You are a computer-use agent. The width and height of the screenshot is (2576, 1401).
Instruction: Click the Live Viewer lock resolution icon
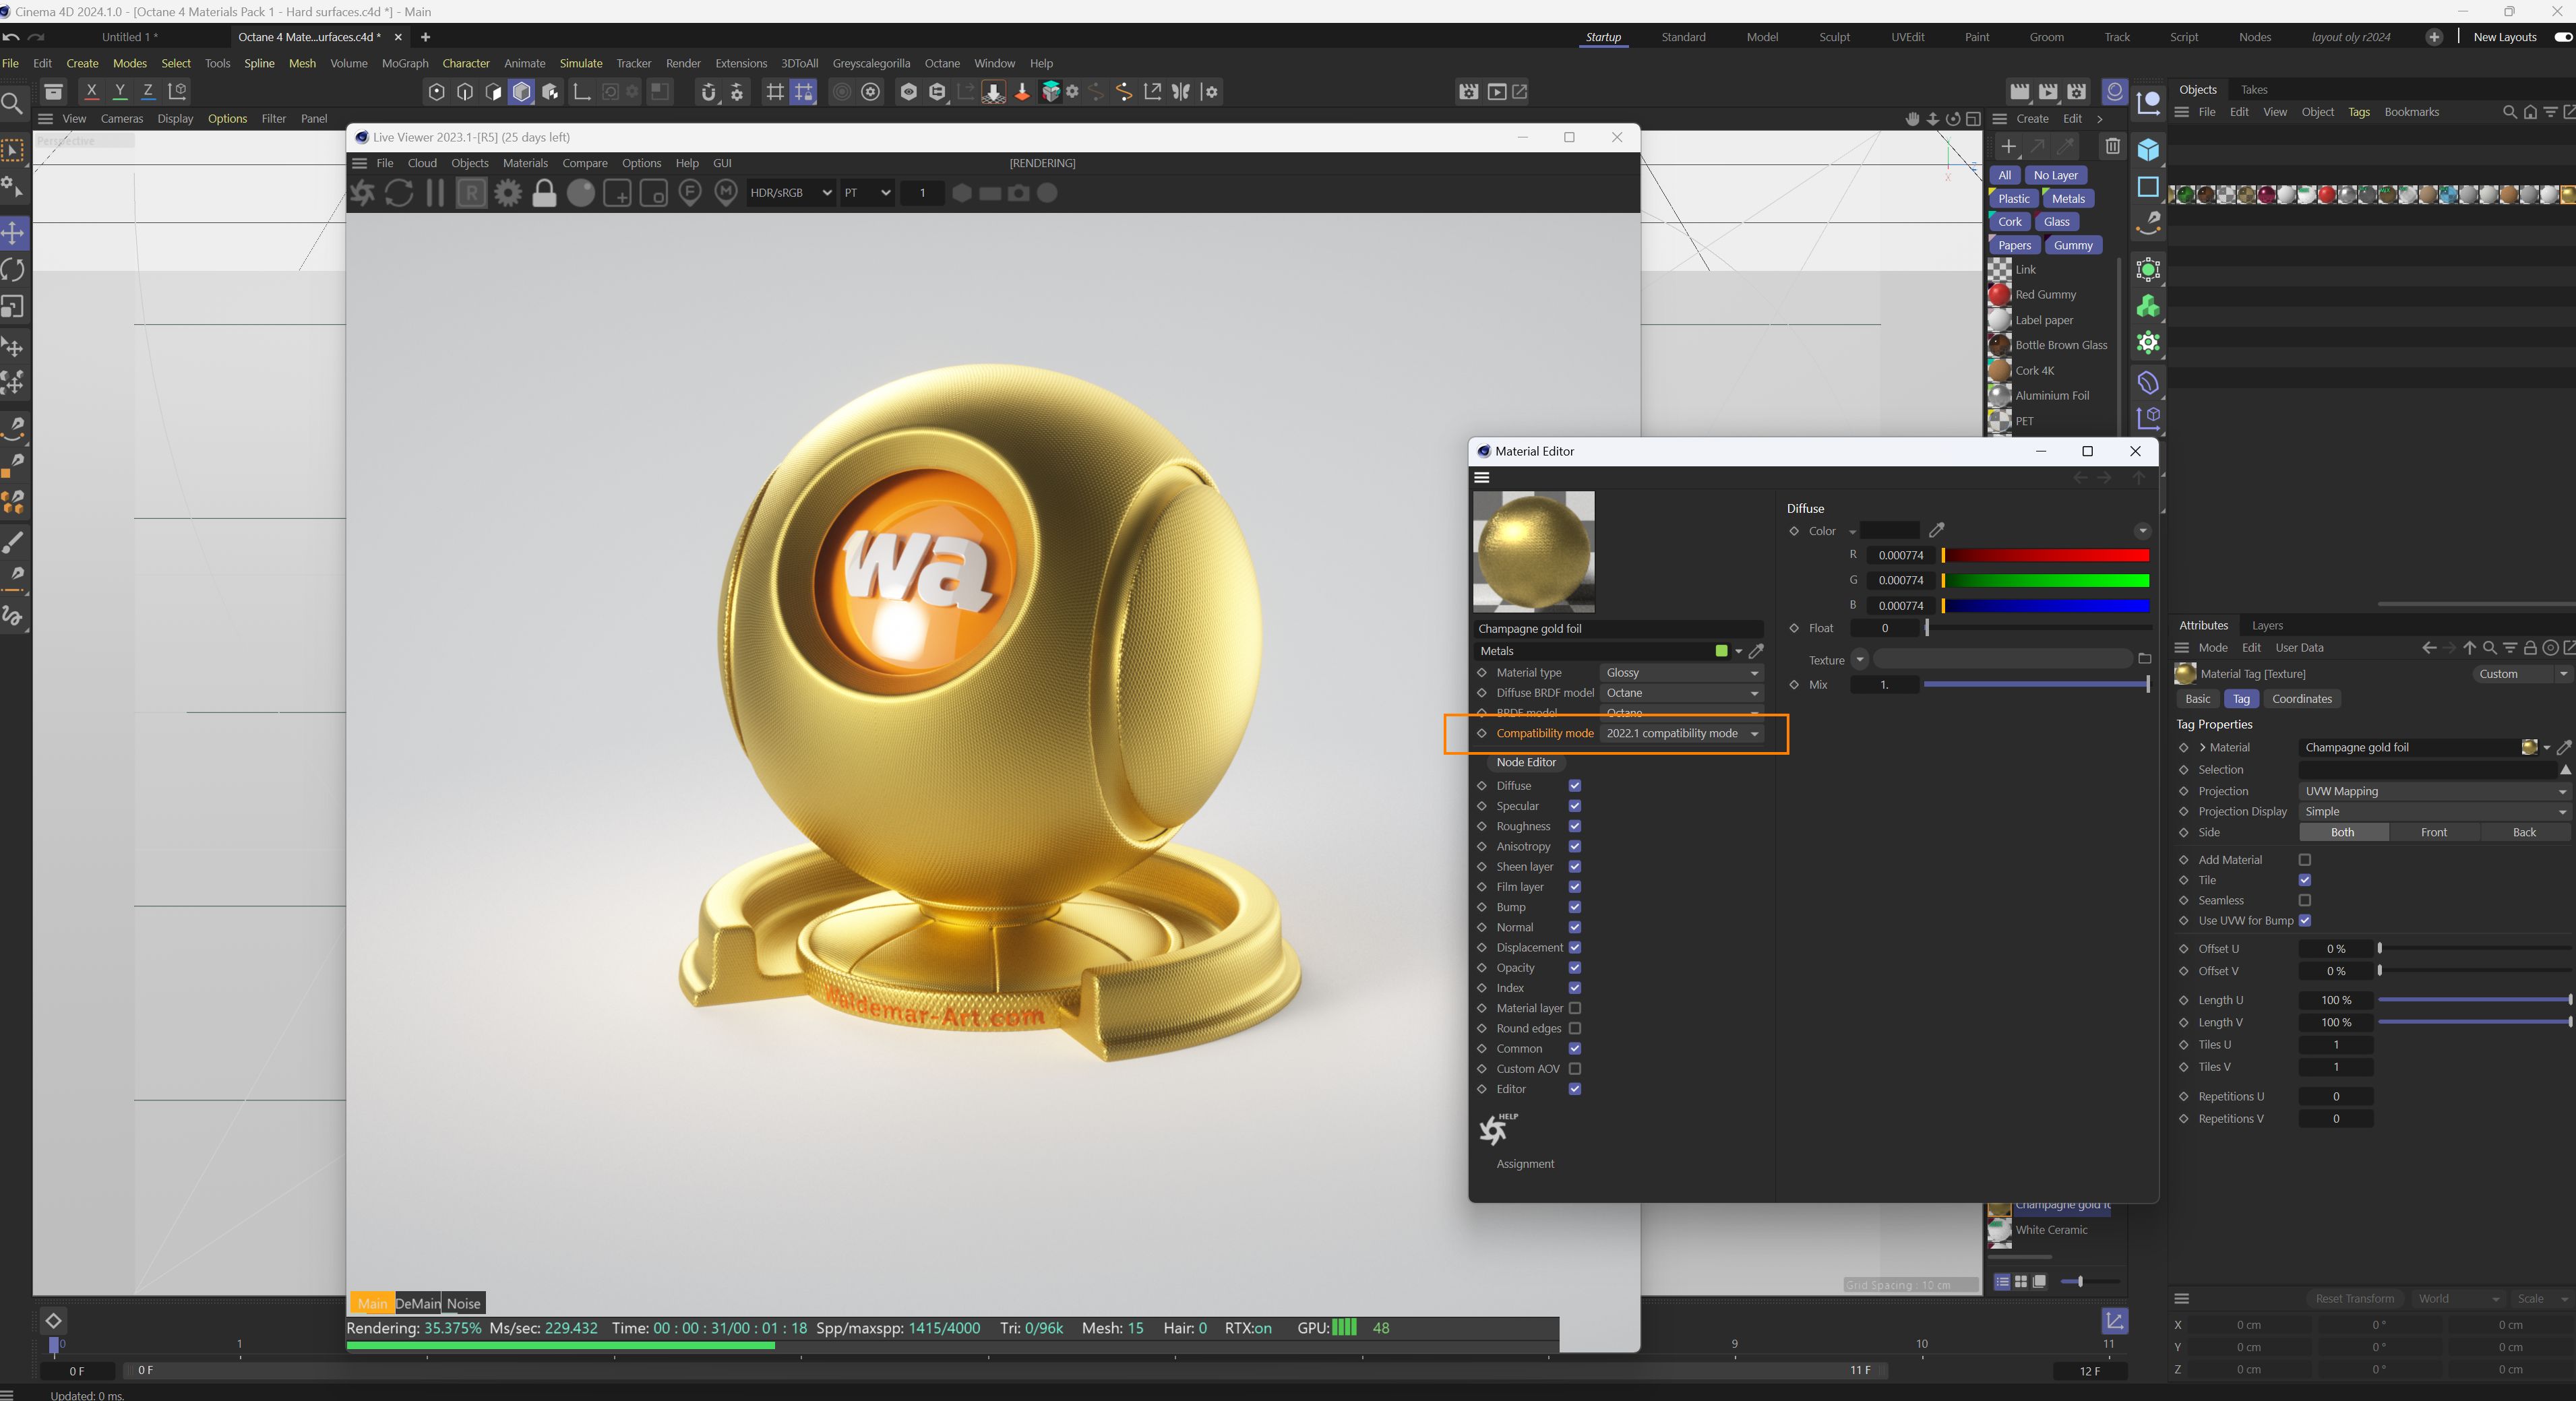point(544,193)
